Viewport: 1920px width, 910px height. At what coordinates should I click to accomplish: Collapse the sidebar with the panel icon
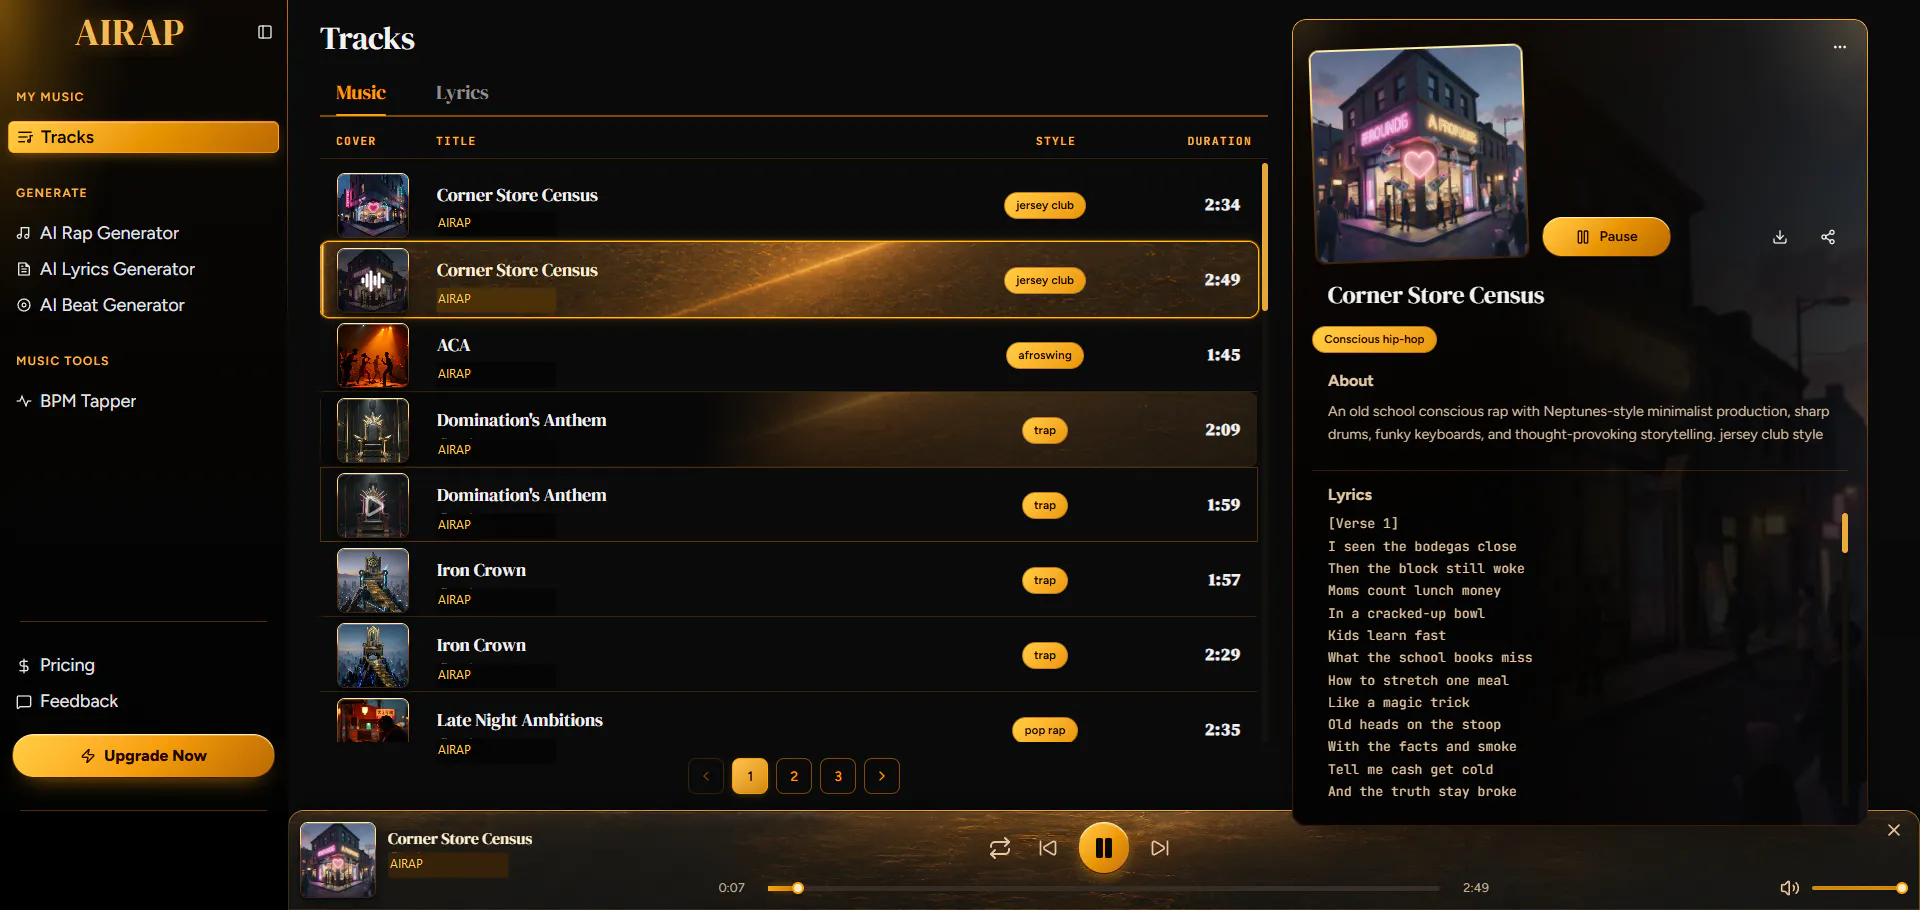pos(265,32)
